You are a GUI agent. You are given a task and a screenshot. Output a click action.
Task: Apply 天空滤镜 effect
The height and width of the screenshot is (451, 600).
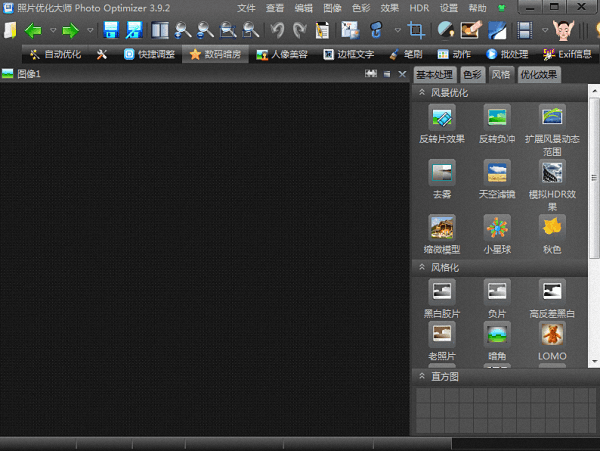tap(497, 179)
